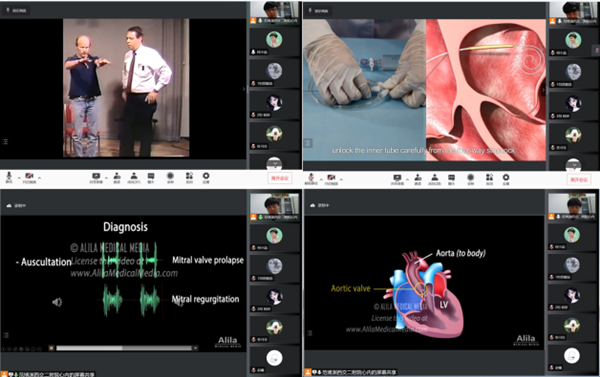600x377 pixels.
Task: Expand participant list chevron in two-men video meeting
Action: pyautogui.click(x=274, y=163)
